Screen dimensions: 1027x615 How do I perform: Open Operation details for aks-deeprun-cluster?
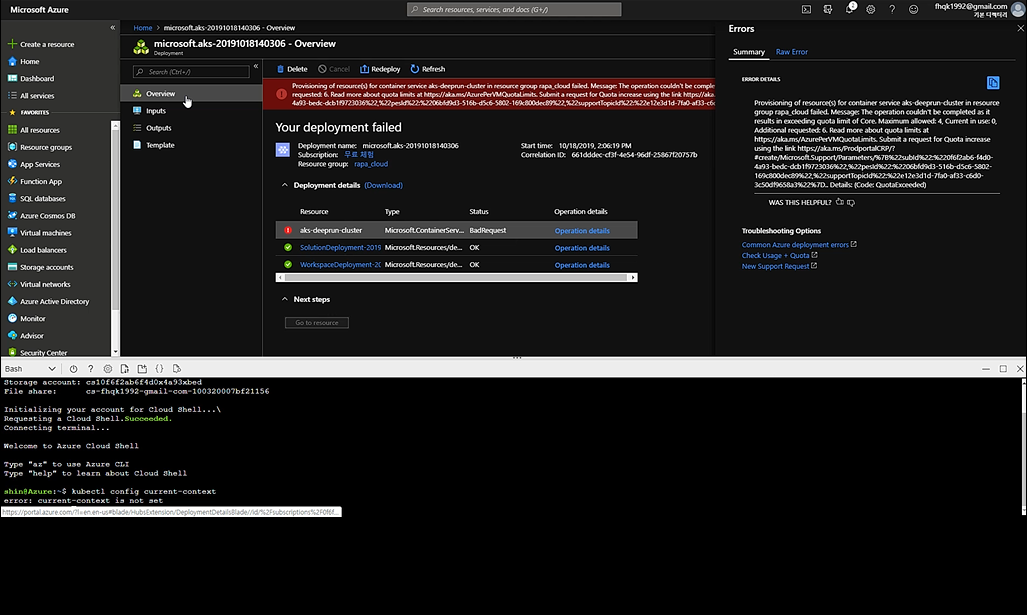pos(582,231)
